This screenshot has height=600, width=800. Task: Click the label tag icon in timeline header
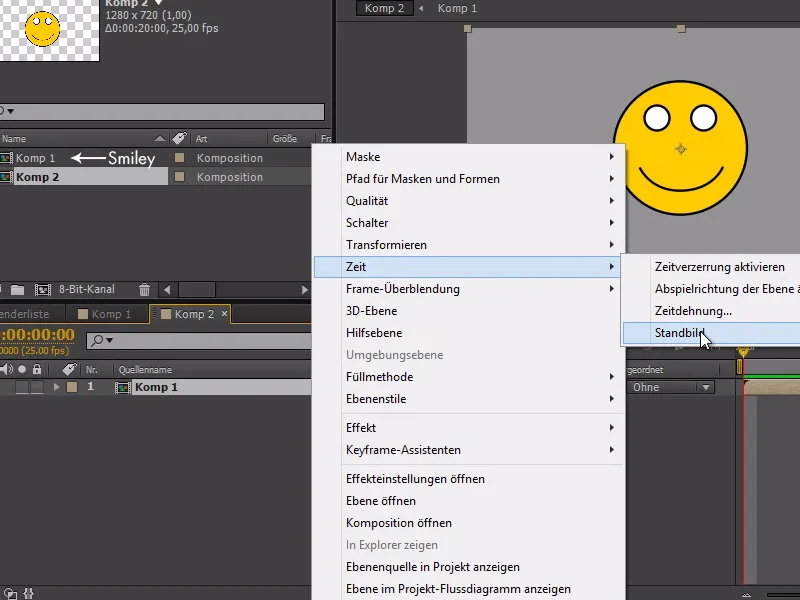69,369
